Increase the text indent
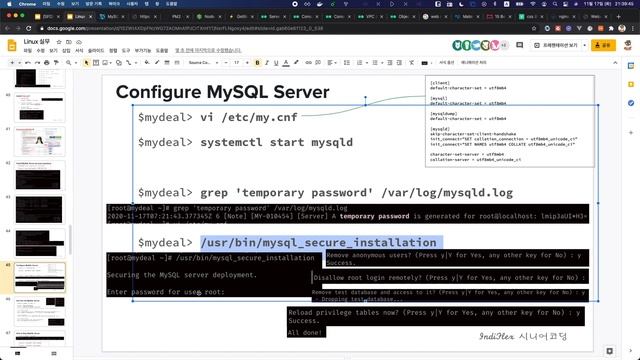Image resolution: width=640 pixels, height=360 pixels. [x=399, y=63]
